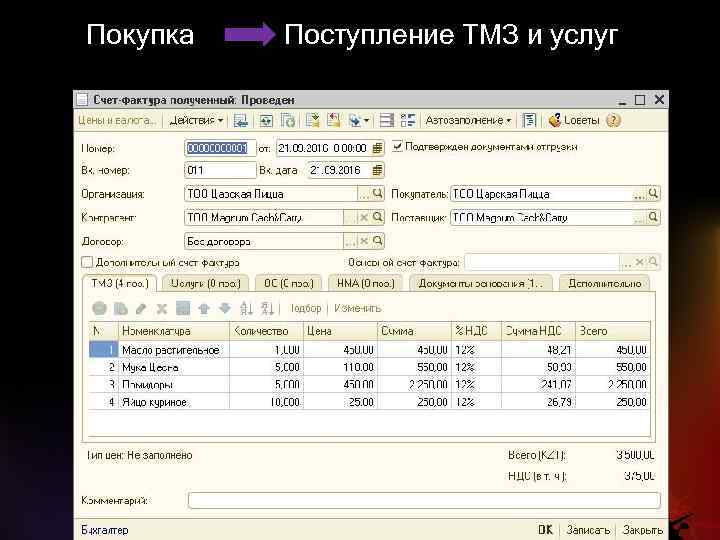Viewport: 720px width, 540px height.
Task: Expand the dropdown arrow beside the toolbar's transfer icon
Action: click(x=366, y=121)
